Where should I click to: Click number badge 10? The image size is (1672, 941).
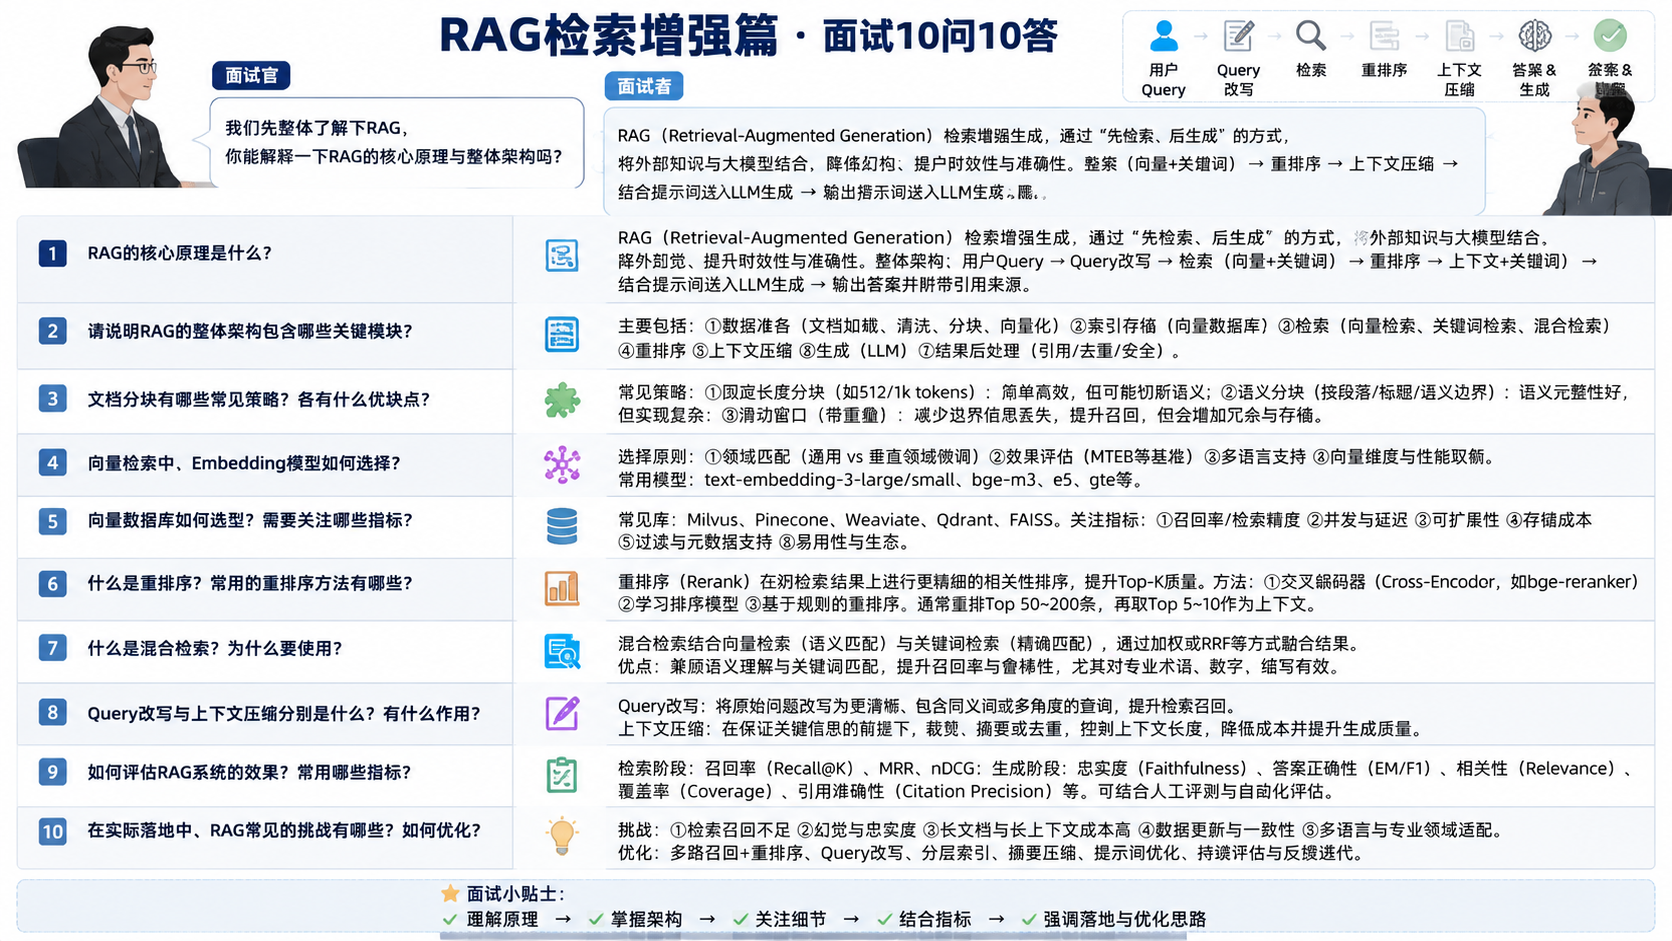(53, 831)
